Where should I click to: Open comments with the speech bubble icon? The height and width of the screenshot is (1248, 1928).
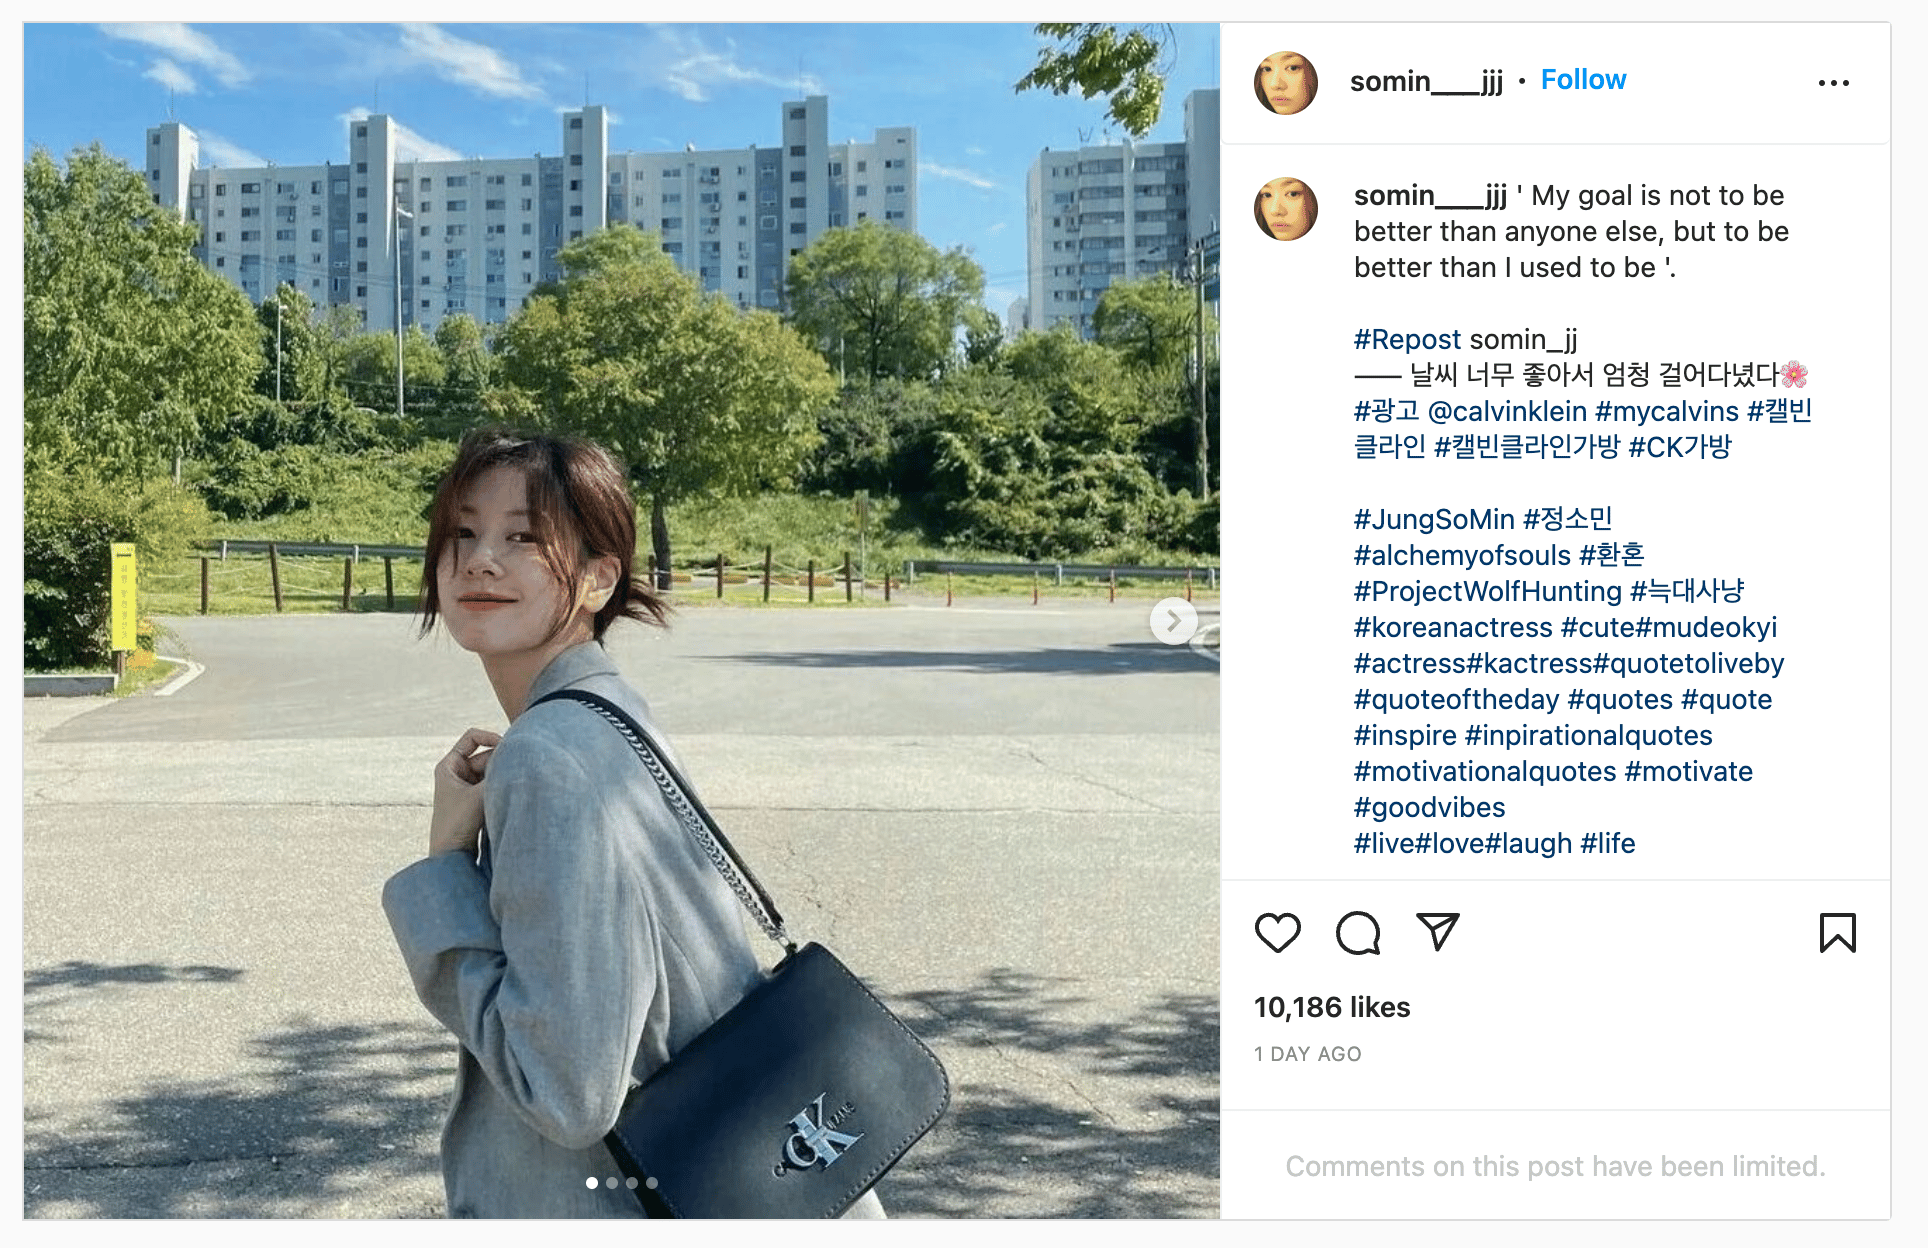(x=1358, y=933)
